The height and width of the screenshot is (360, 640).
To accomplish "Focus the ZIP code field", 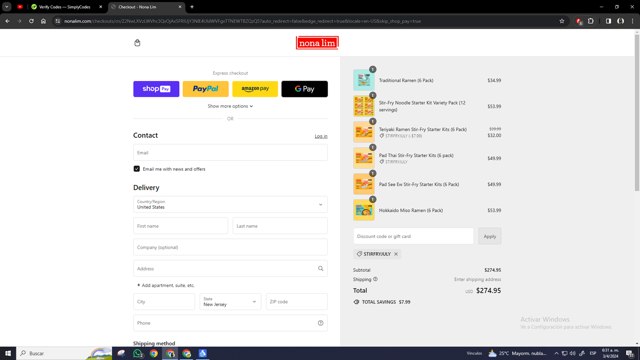I will point(297,302).
